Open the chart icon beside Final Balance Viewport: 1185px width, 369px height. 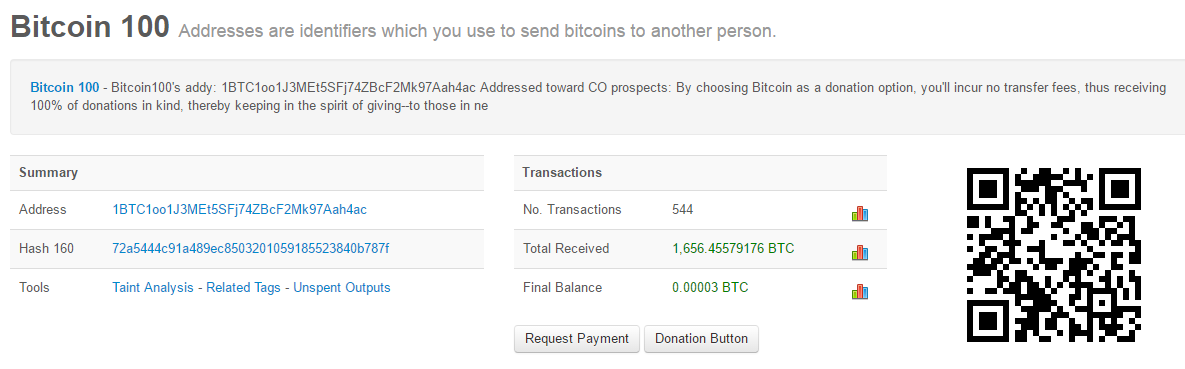point(859,292)
